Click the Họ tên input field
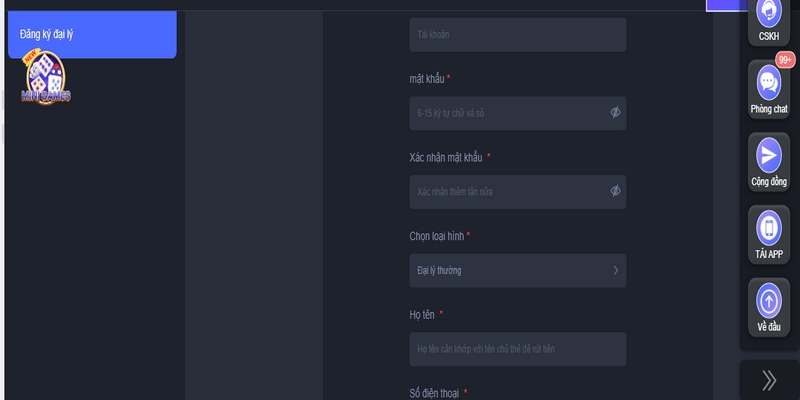Viewport: 800px width, 400px height. [517, 349]
